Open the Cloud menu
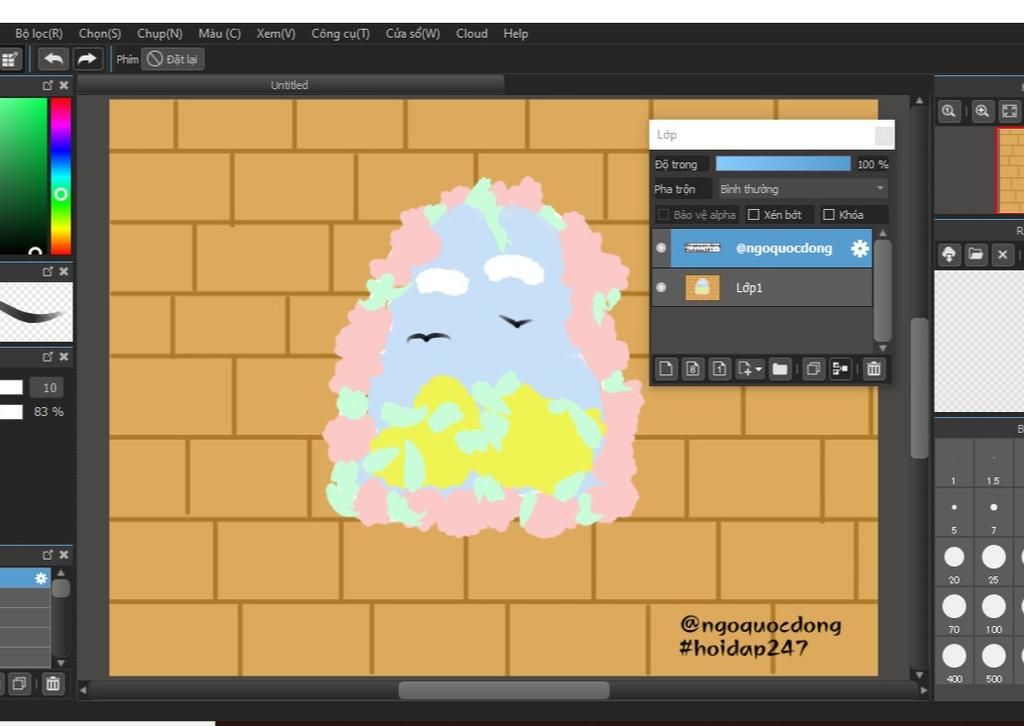The width and height of the screenshot is (1024, 726). pyautogui.click(x=472, y=33)
